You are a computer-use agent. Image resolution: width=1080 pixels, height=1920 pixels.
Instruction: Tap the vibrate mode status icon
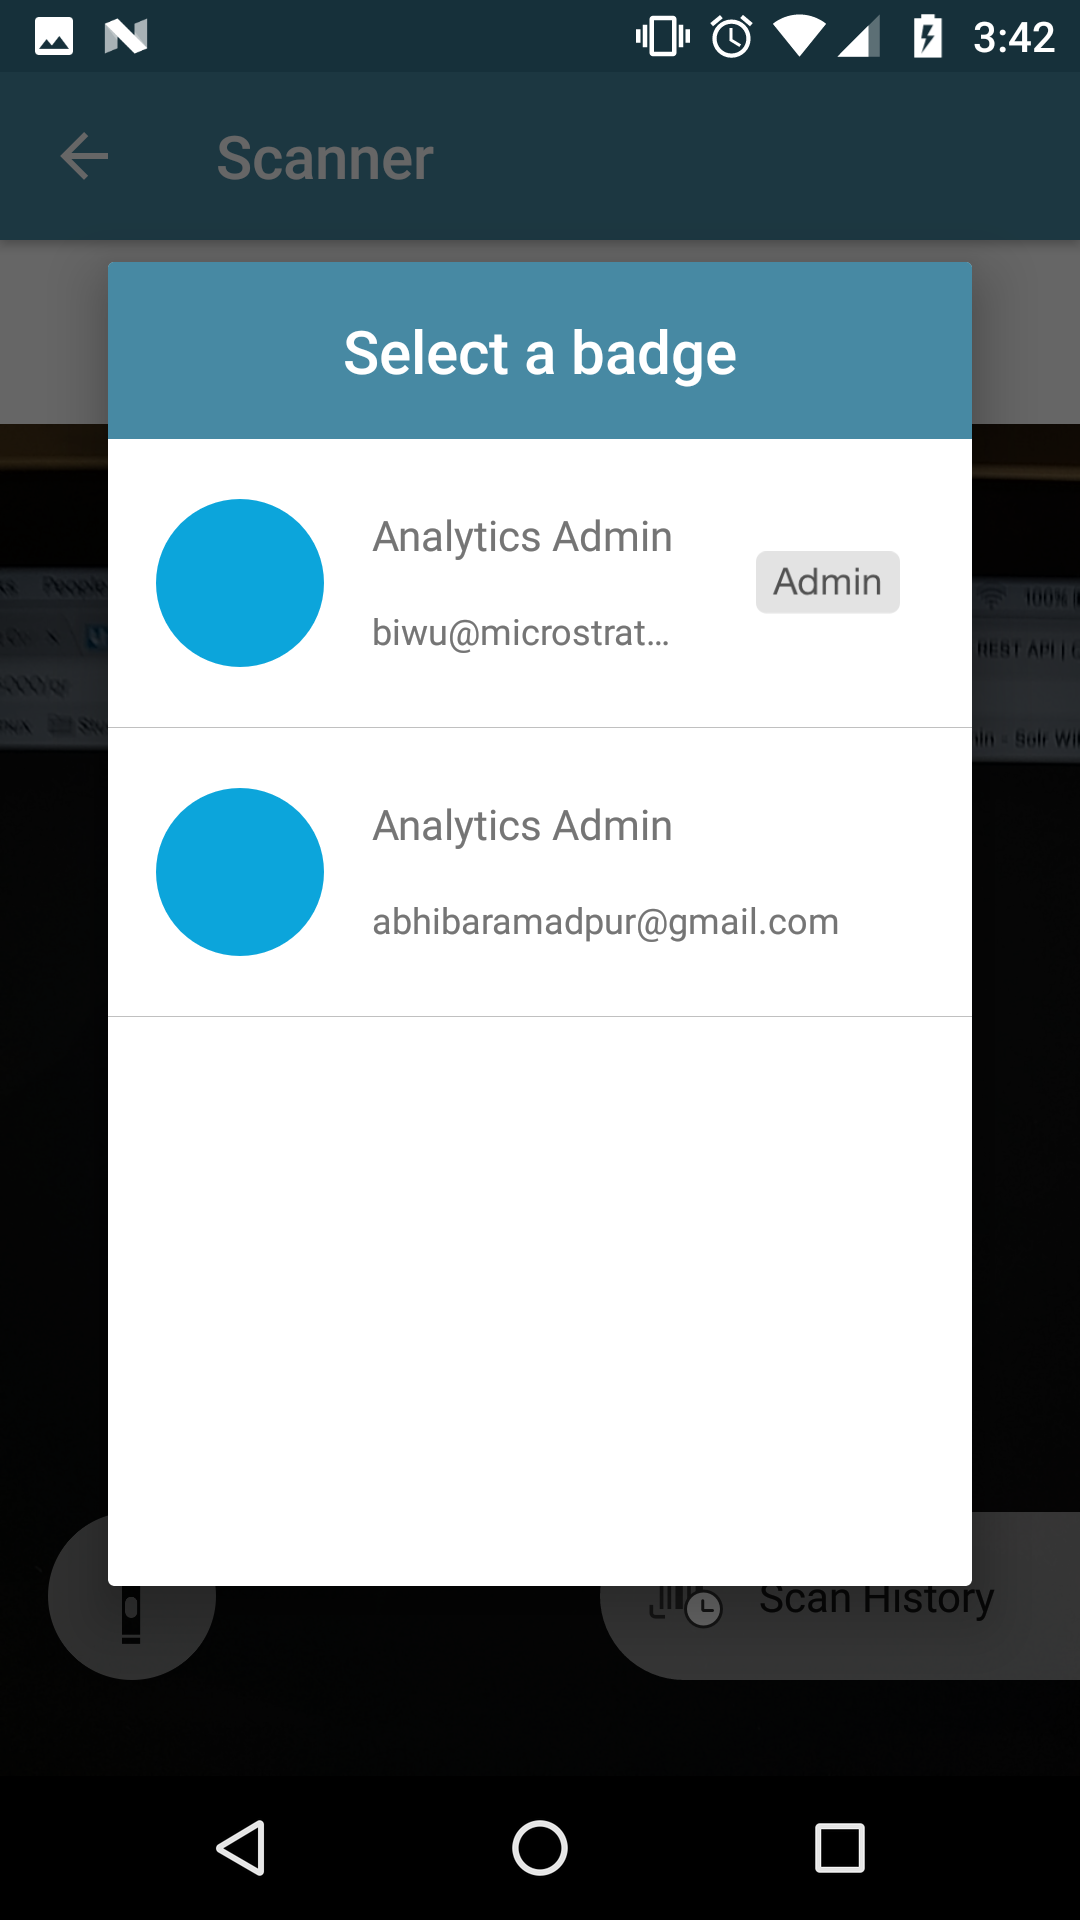663,37
